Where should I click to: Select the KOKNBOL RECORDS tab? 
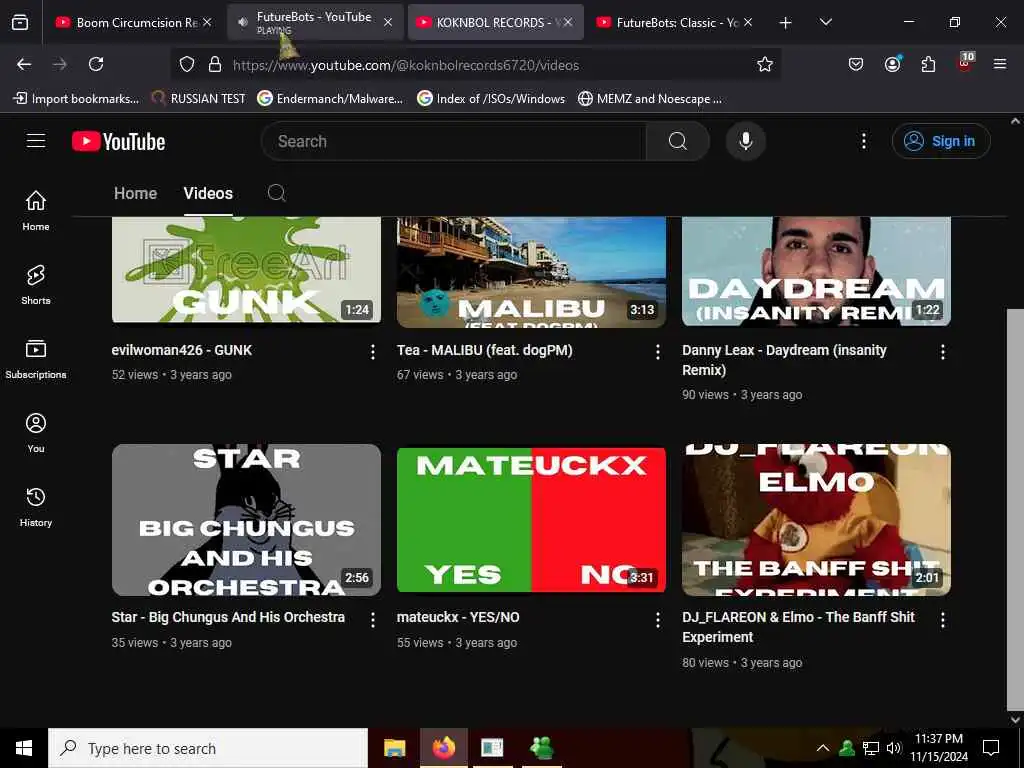point(496,22)
